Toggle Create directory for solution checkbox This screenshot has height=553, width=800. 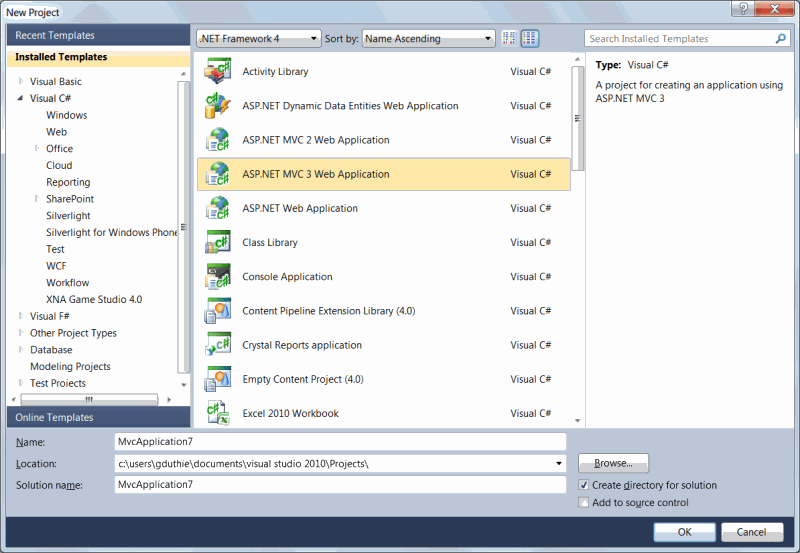click(584, 485)
